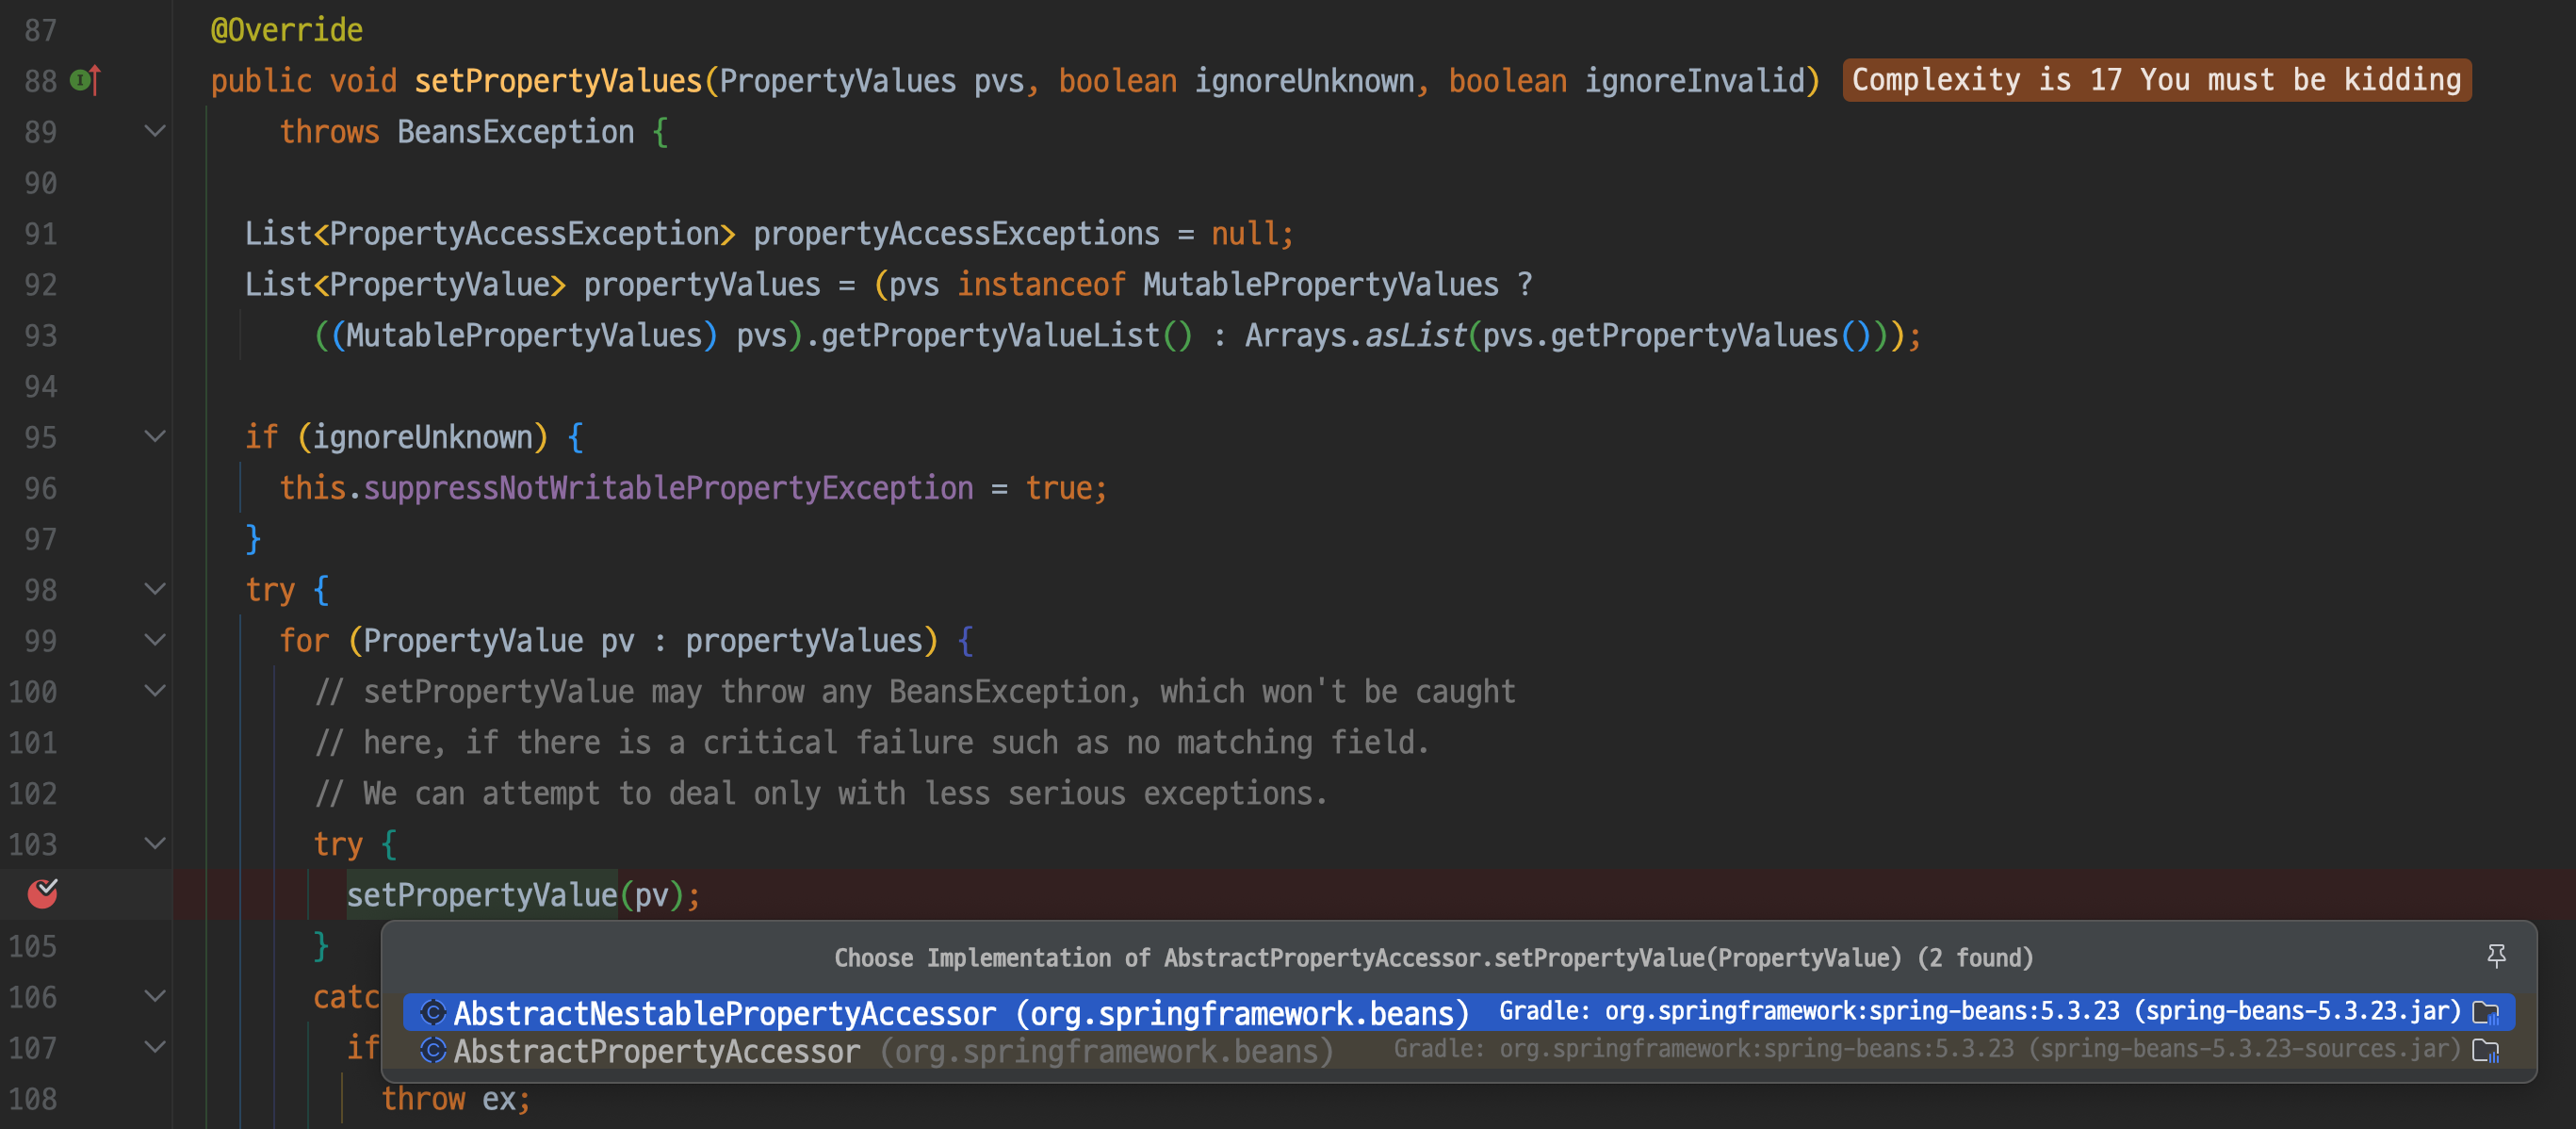Choose the AbstractPropertyAccessor implementation entry

click(x=657, y=1050)
